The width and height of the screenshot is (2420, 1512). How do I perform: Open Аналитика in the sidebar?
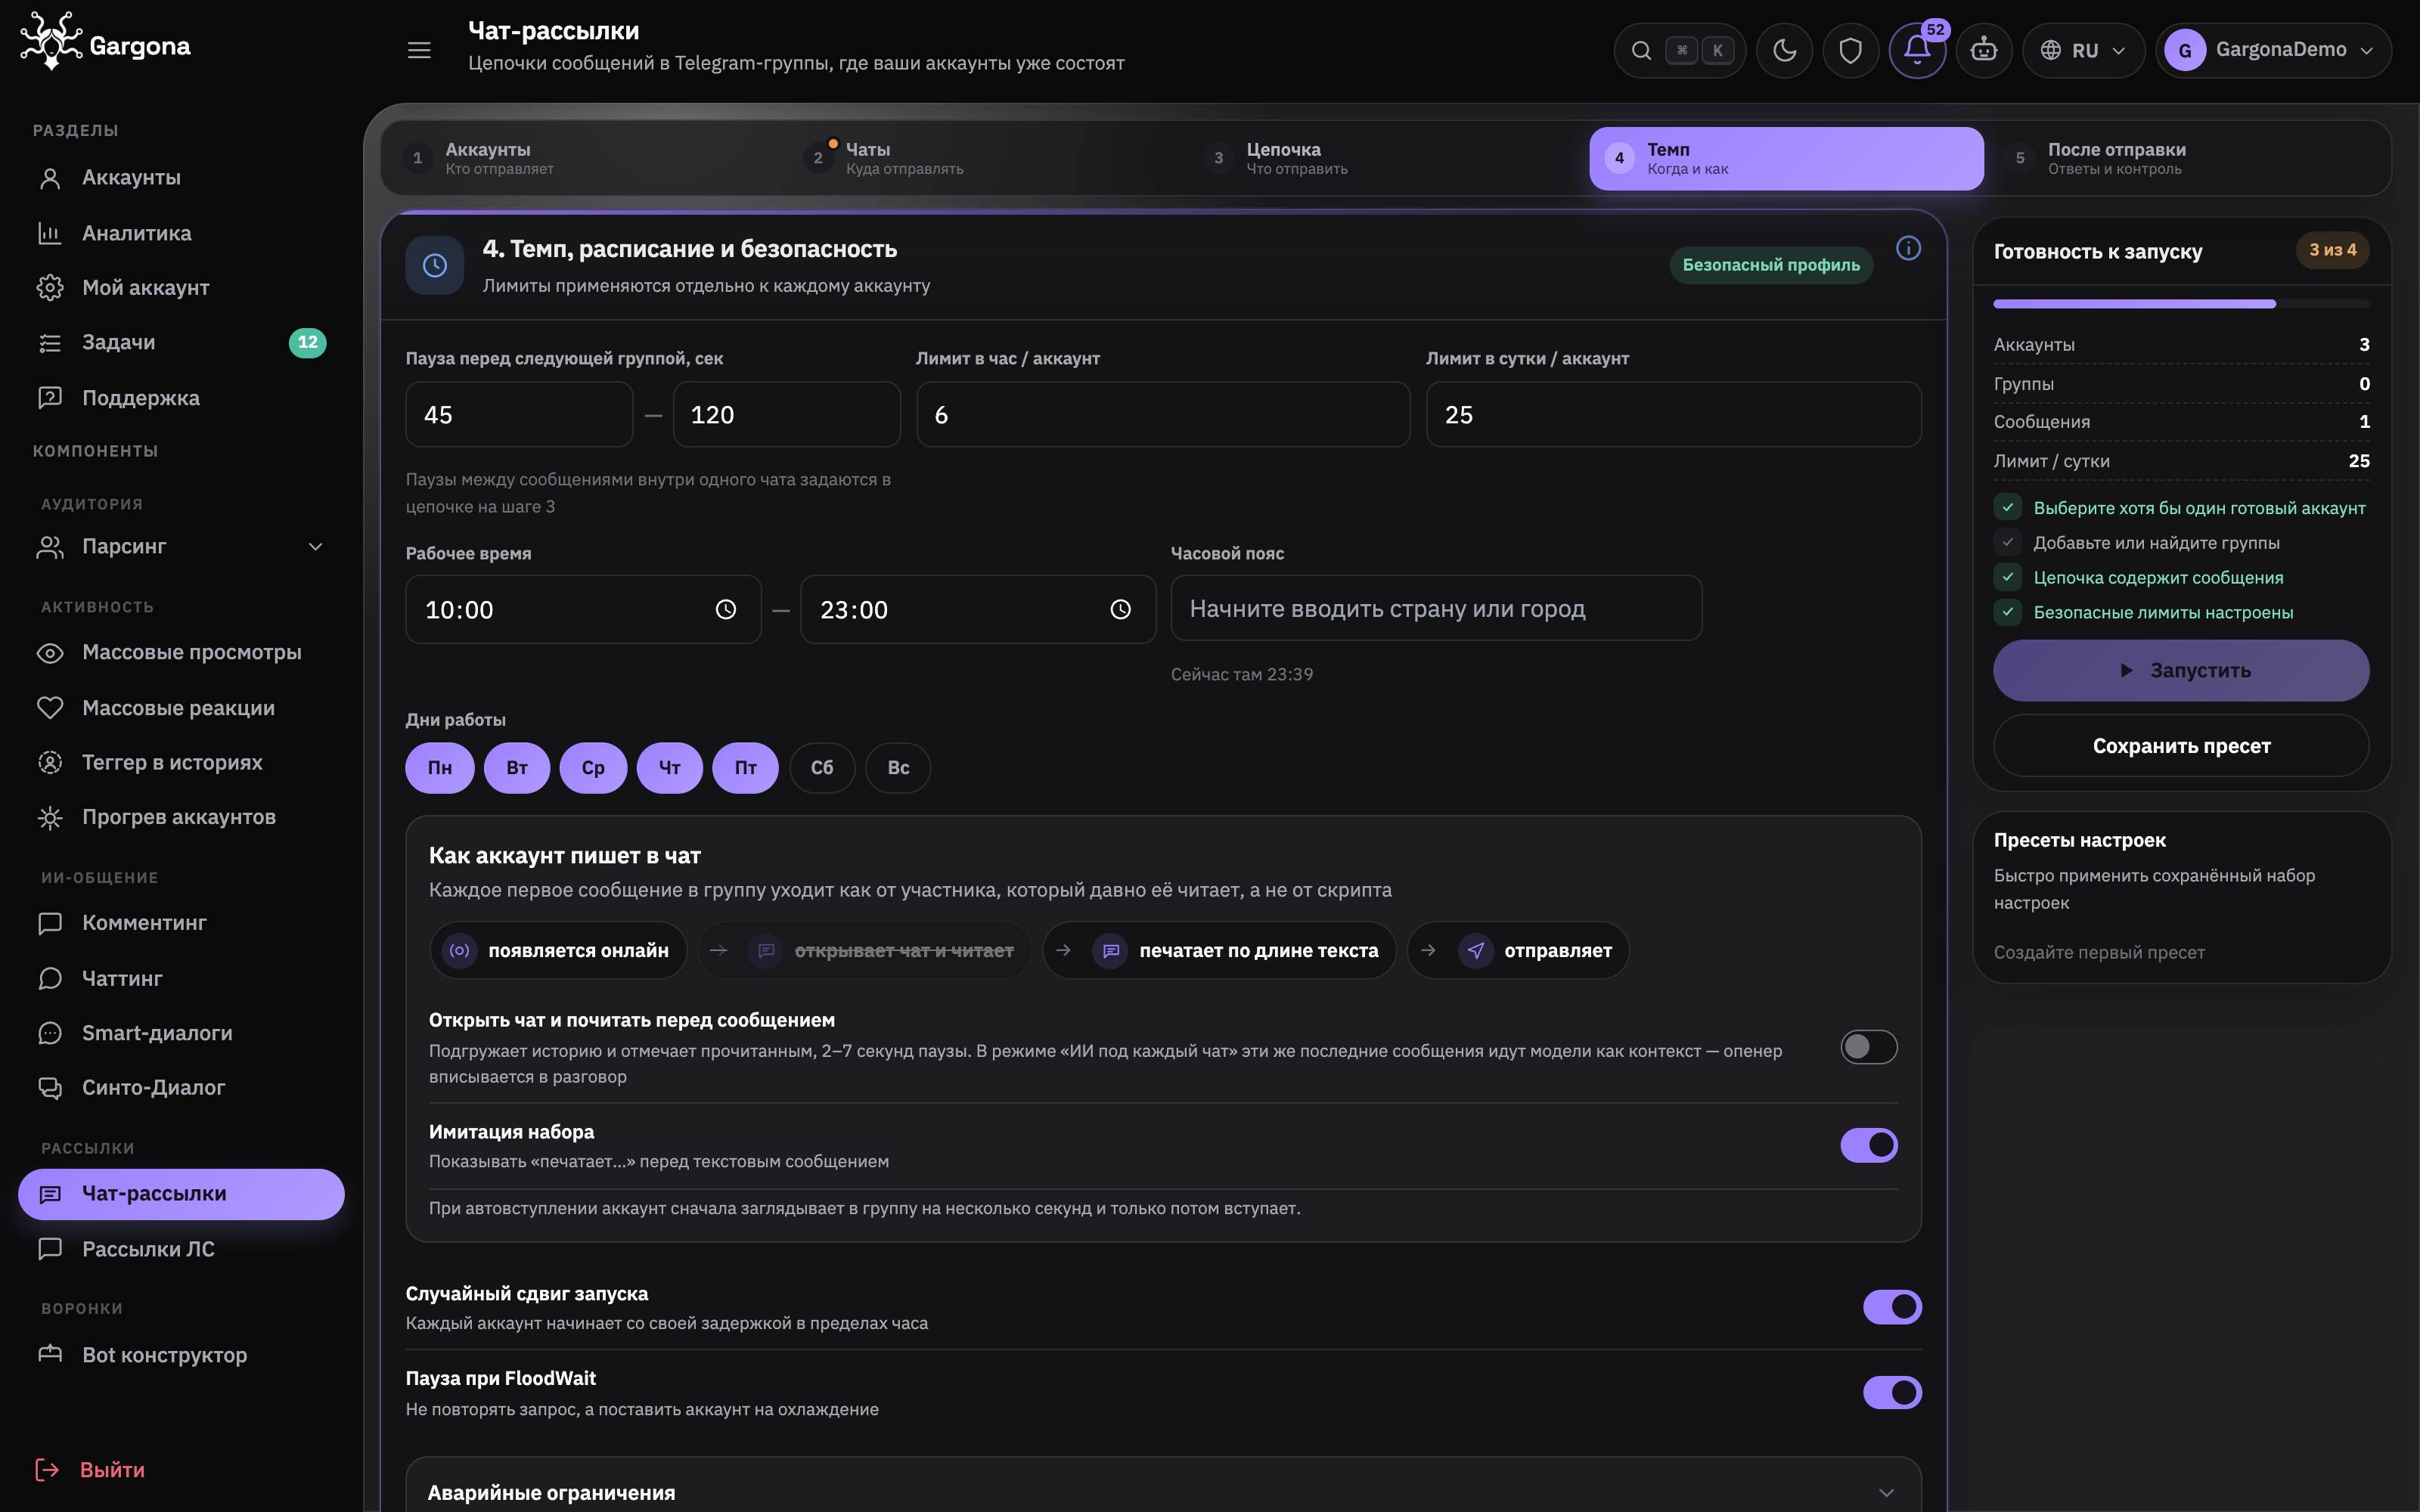181,233
